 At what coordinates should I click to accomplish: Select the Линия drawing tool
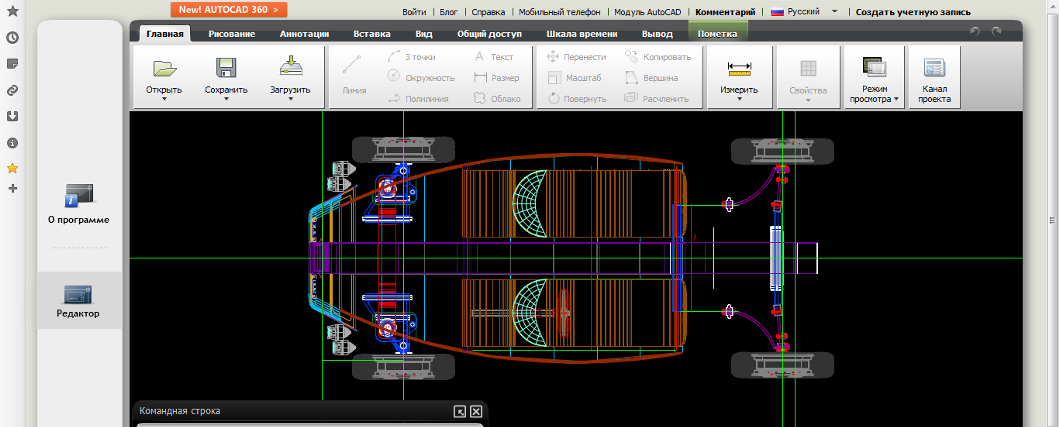coord(353,75)
